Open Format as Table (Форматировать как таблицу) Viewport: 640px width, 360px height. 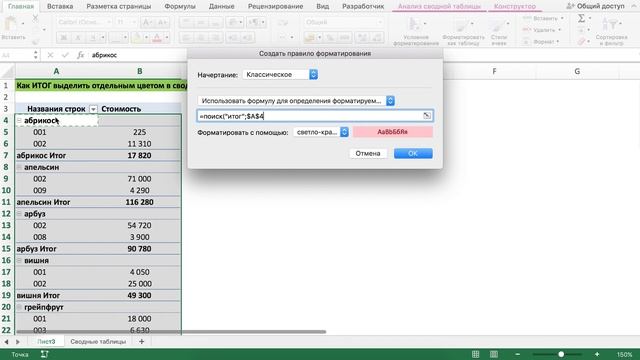(463, 31)
